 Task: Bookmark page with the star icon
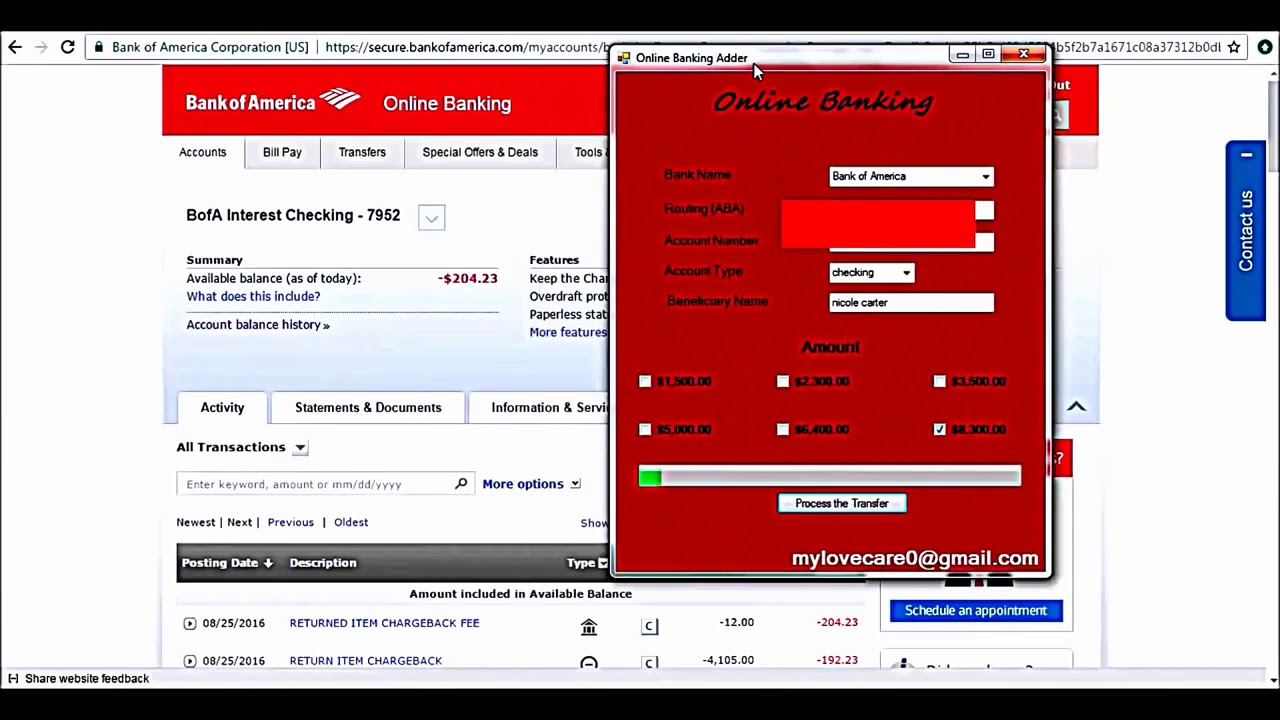[1234, 47]
